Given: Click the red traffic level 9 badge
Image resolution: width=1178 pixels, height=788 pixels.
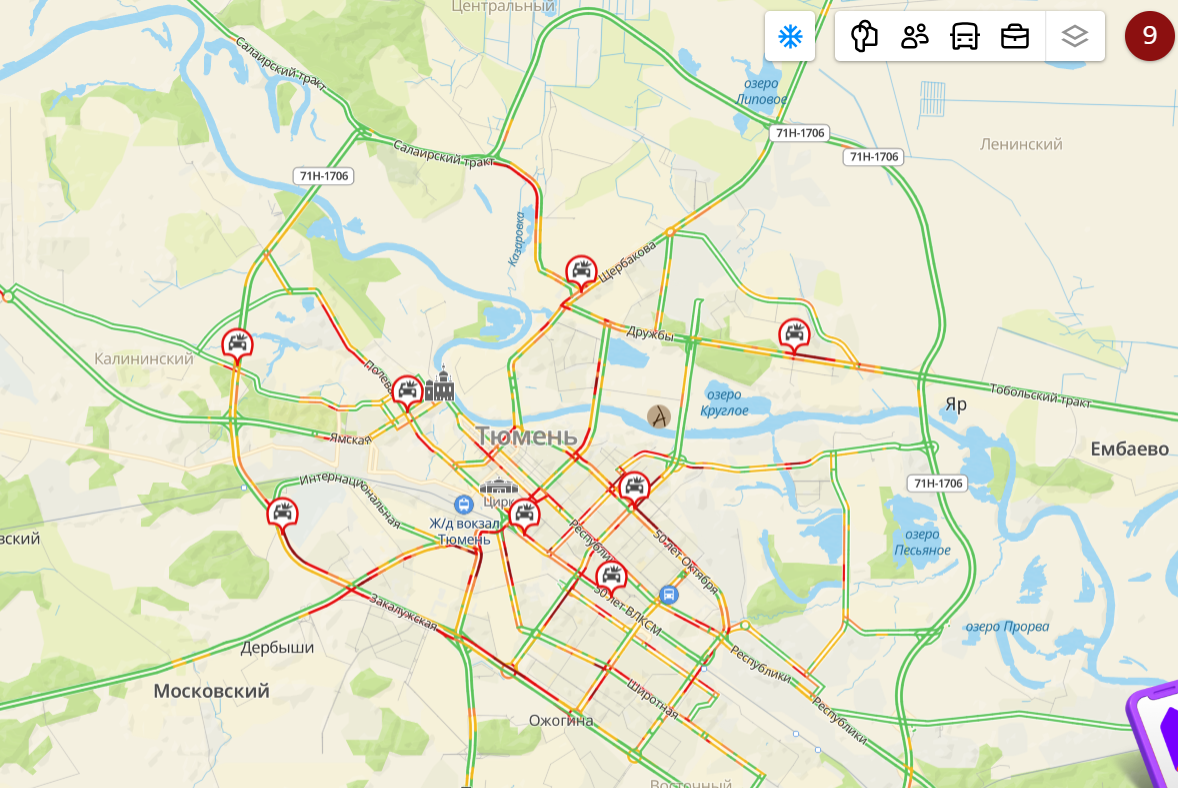Looking at the screenshot, I should [x=1149, y=35].
